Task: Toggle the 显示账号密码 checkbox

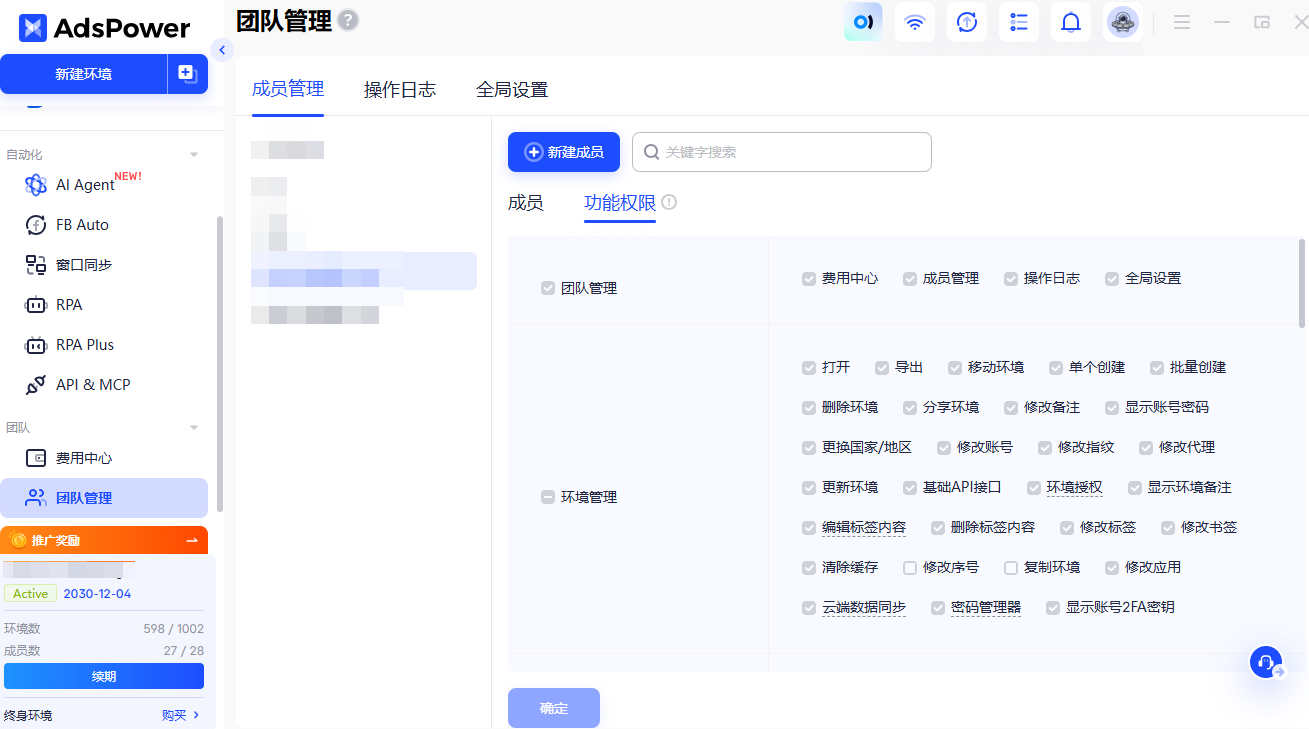Action: [x=1112, y=408]
